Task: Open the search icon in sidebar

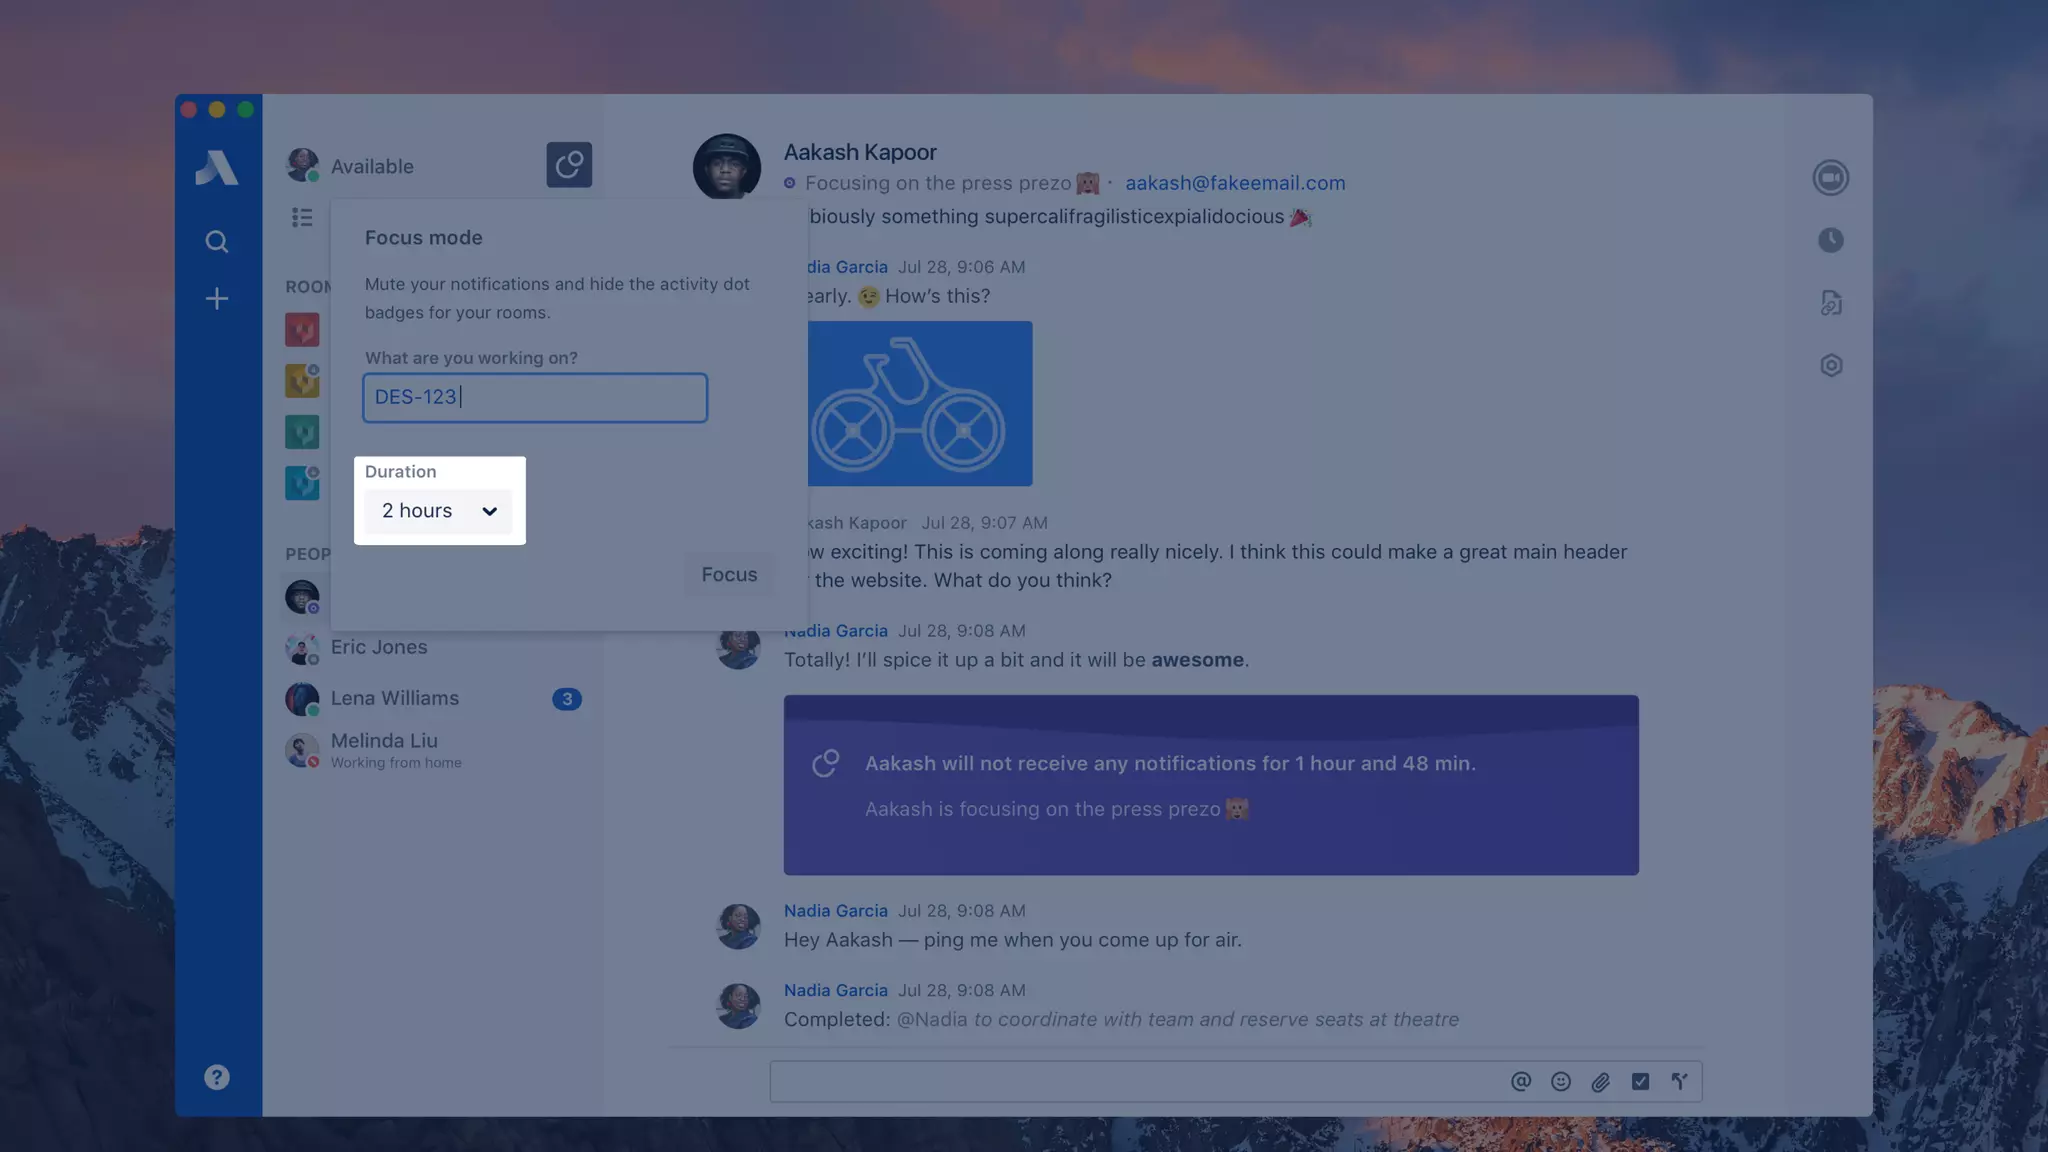Action: (x=217, y=242)
